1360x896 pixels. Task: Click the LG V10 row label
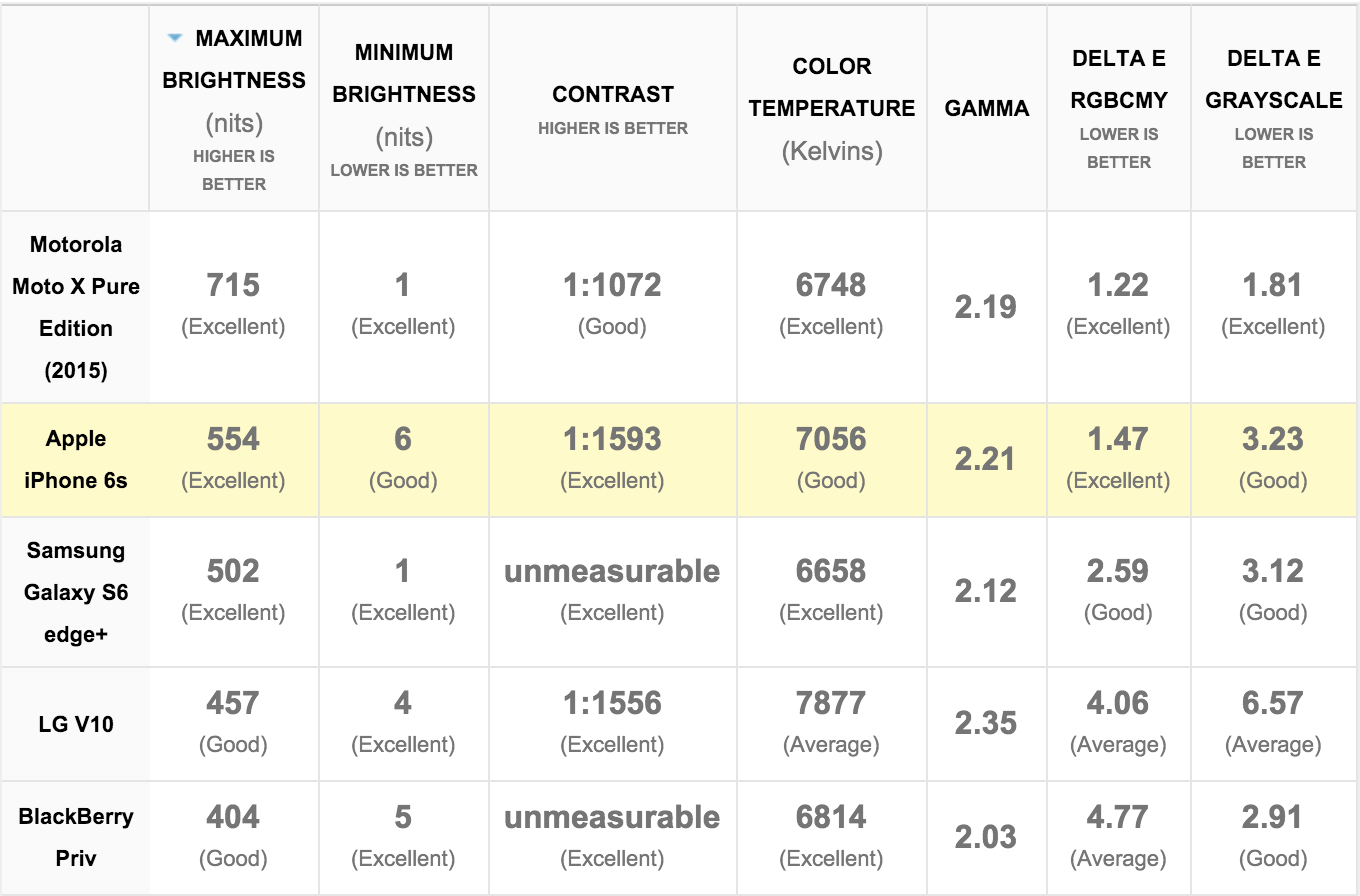pyautogui.click(x=76, y=723)
